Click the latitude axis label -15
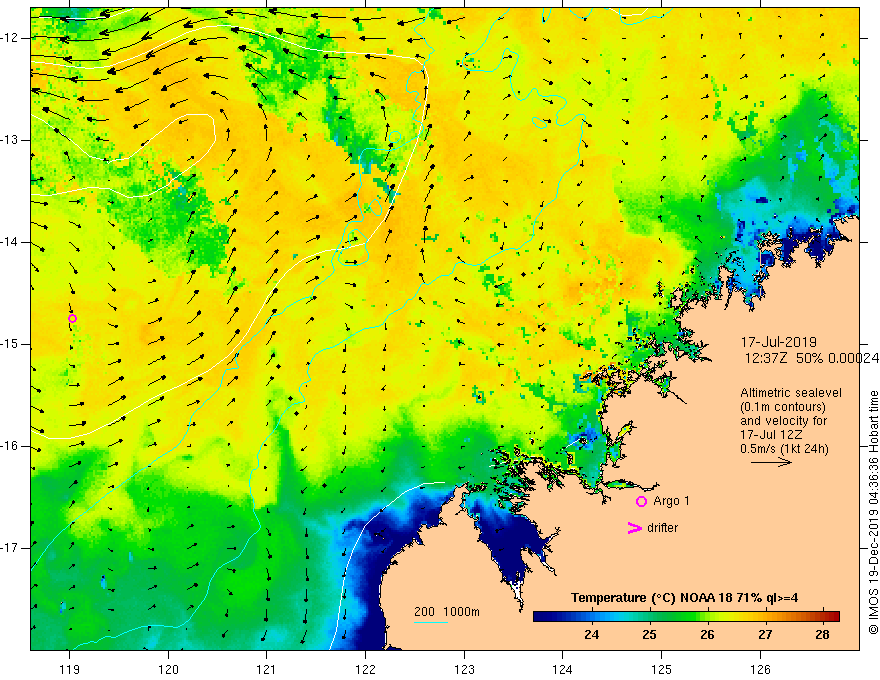The width and height of the screenshot is (880, 680). coord(11,344)
